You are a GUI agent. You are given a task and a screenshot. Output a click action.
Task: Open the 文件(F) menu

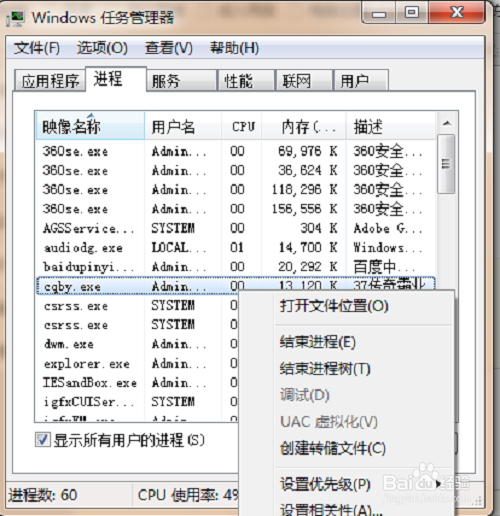[x=37, y=48]
